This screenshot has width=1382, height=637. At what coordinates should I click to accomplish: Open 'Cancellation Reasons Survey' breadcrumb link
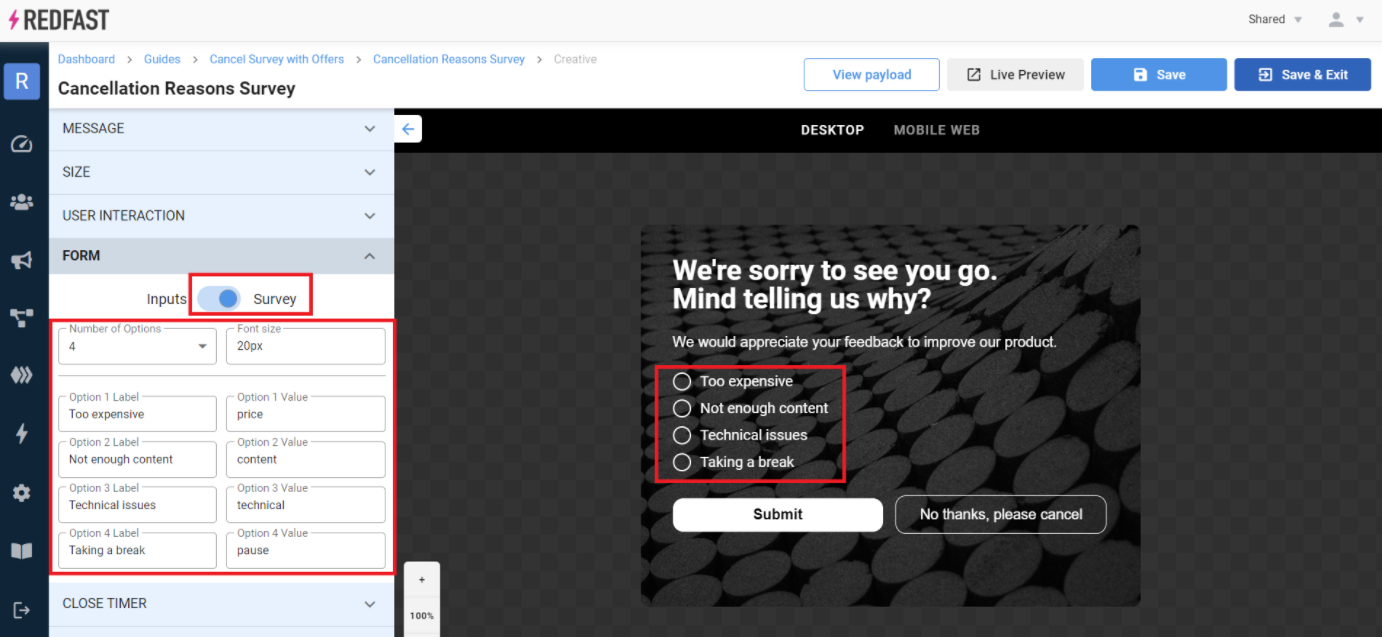point(449,59)
